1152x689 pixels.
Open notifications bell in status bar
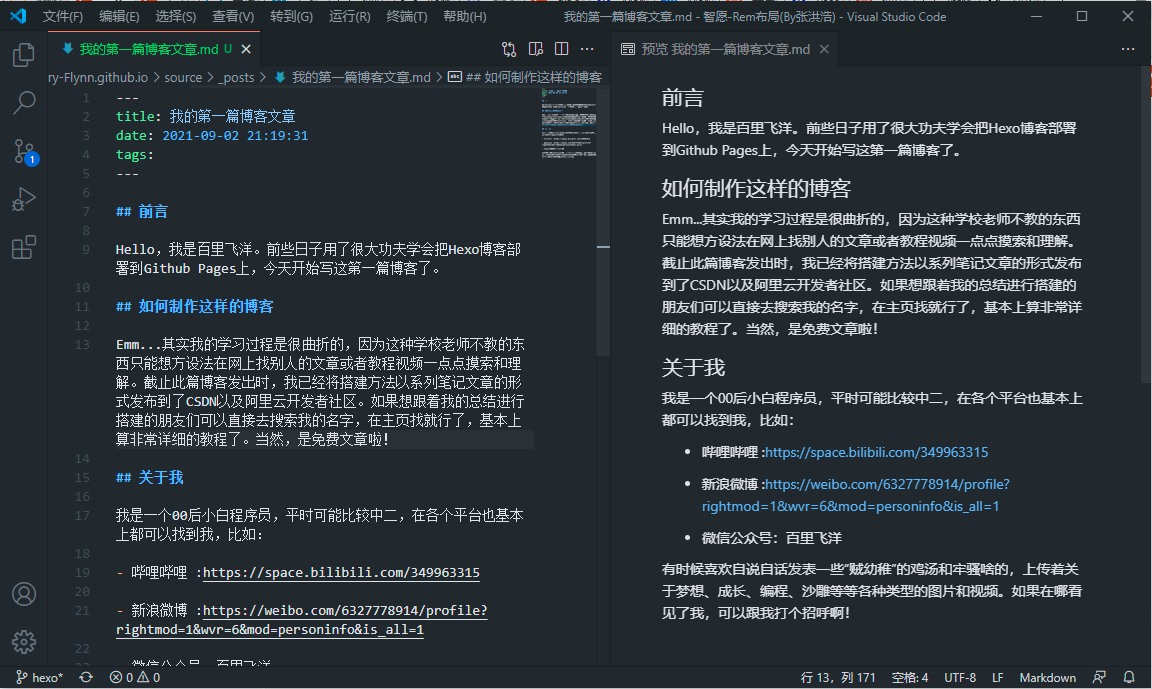point(1129,677)
